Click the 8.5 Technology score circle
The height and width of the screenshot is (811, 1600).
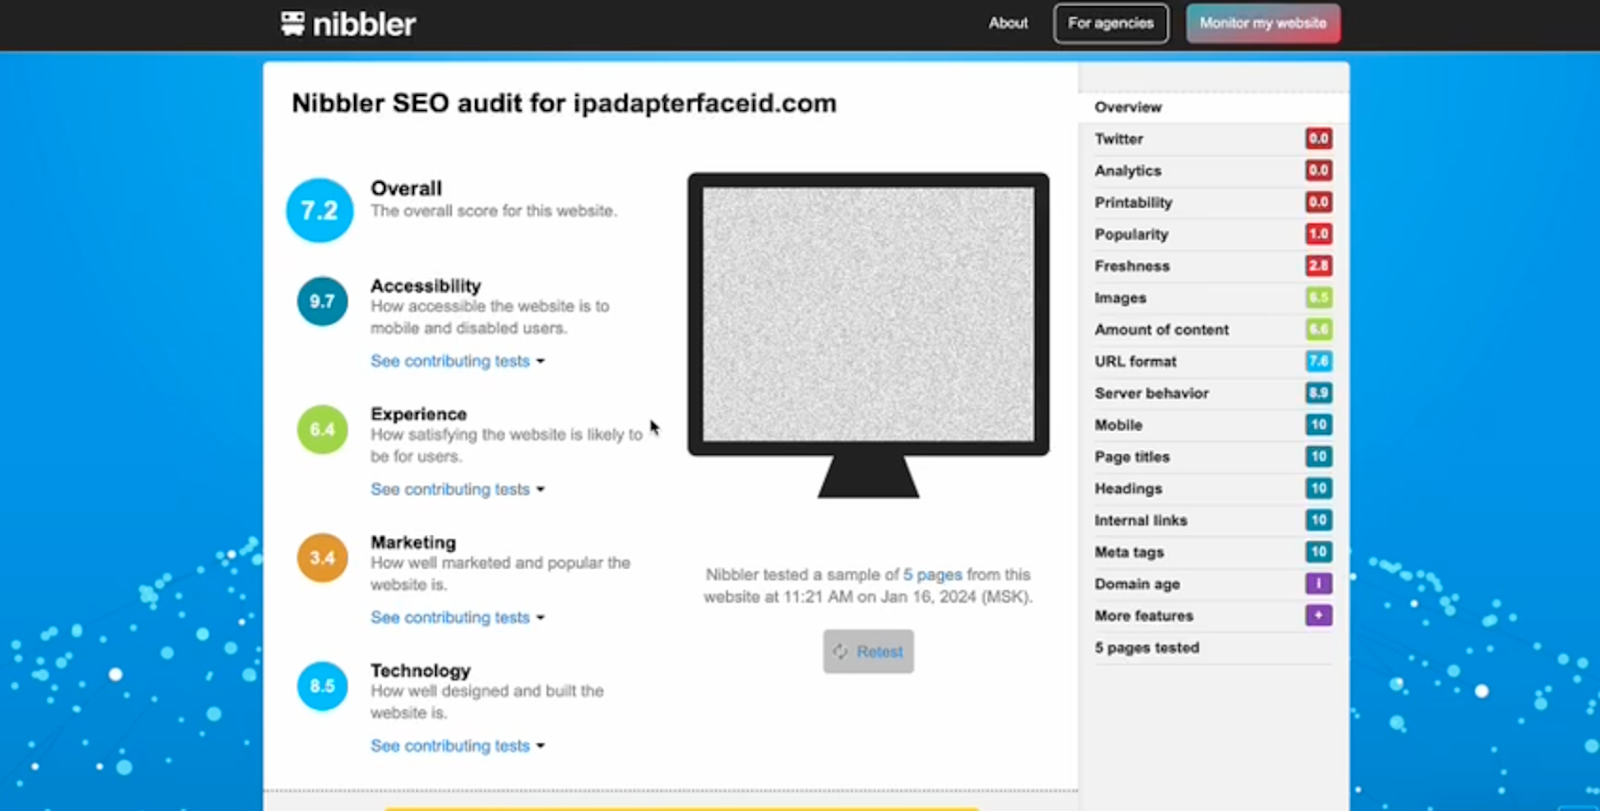click(x=322, y=686)
